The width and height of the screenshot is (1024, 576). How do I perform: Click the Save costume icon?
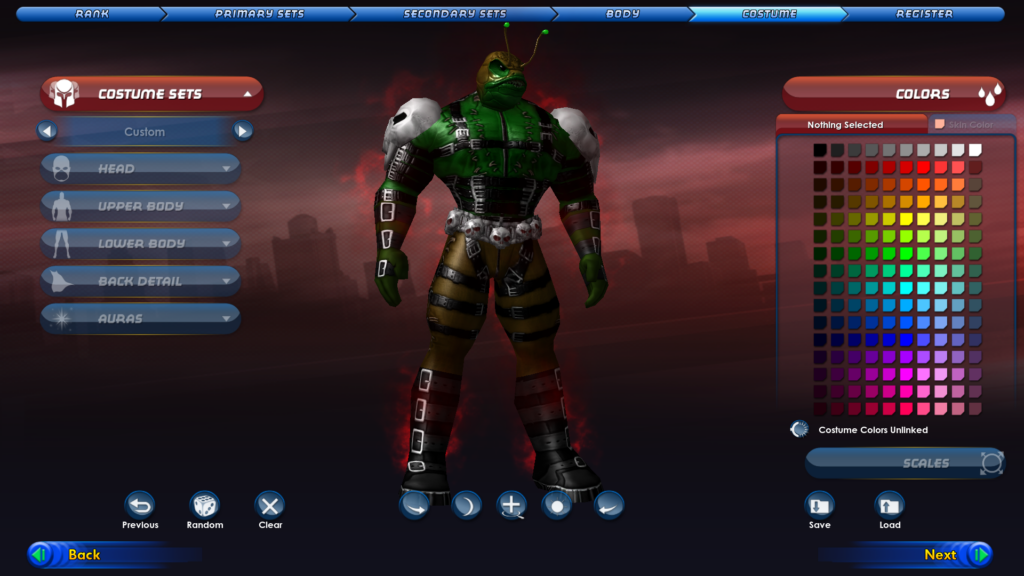[x=819, y=505]
